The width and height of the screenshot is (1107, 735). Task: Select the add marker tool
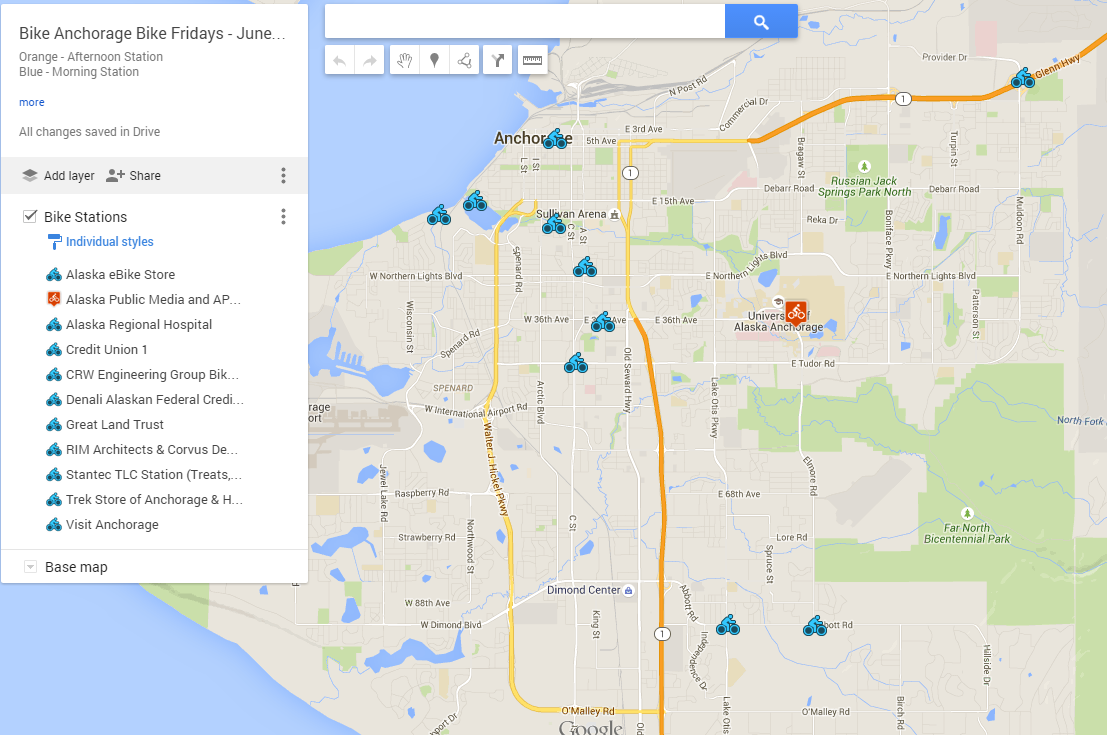[x=434, y=61]
